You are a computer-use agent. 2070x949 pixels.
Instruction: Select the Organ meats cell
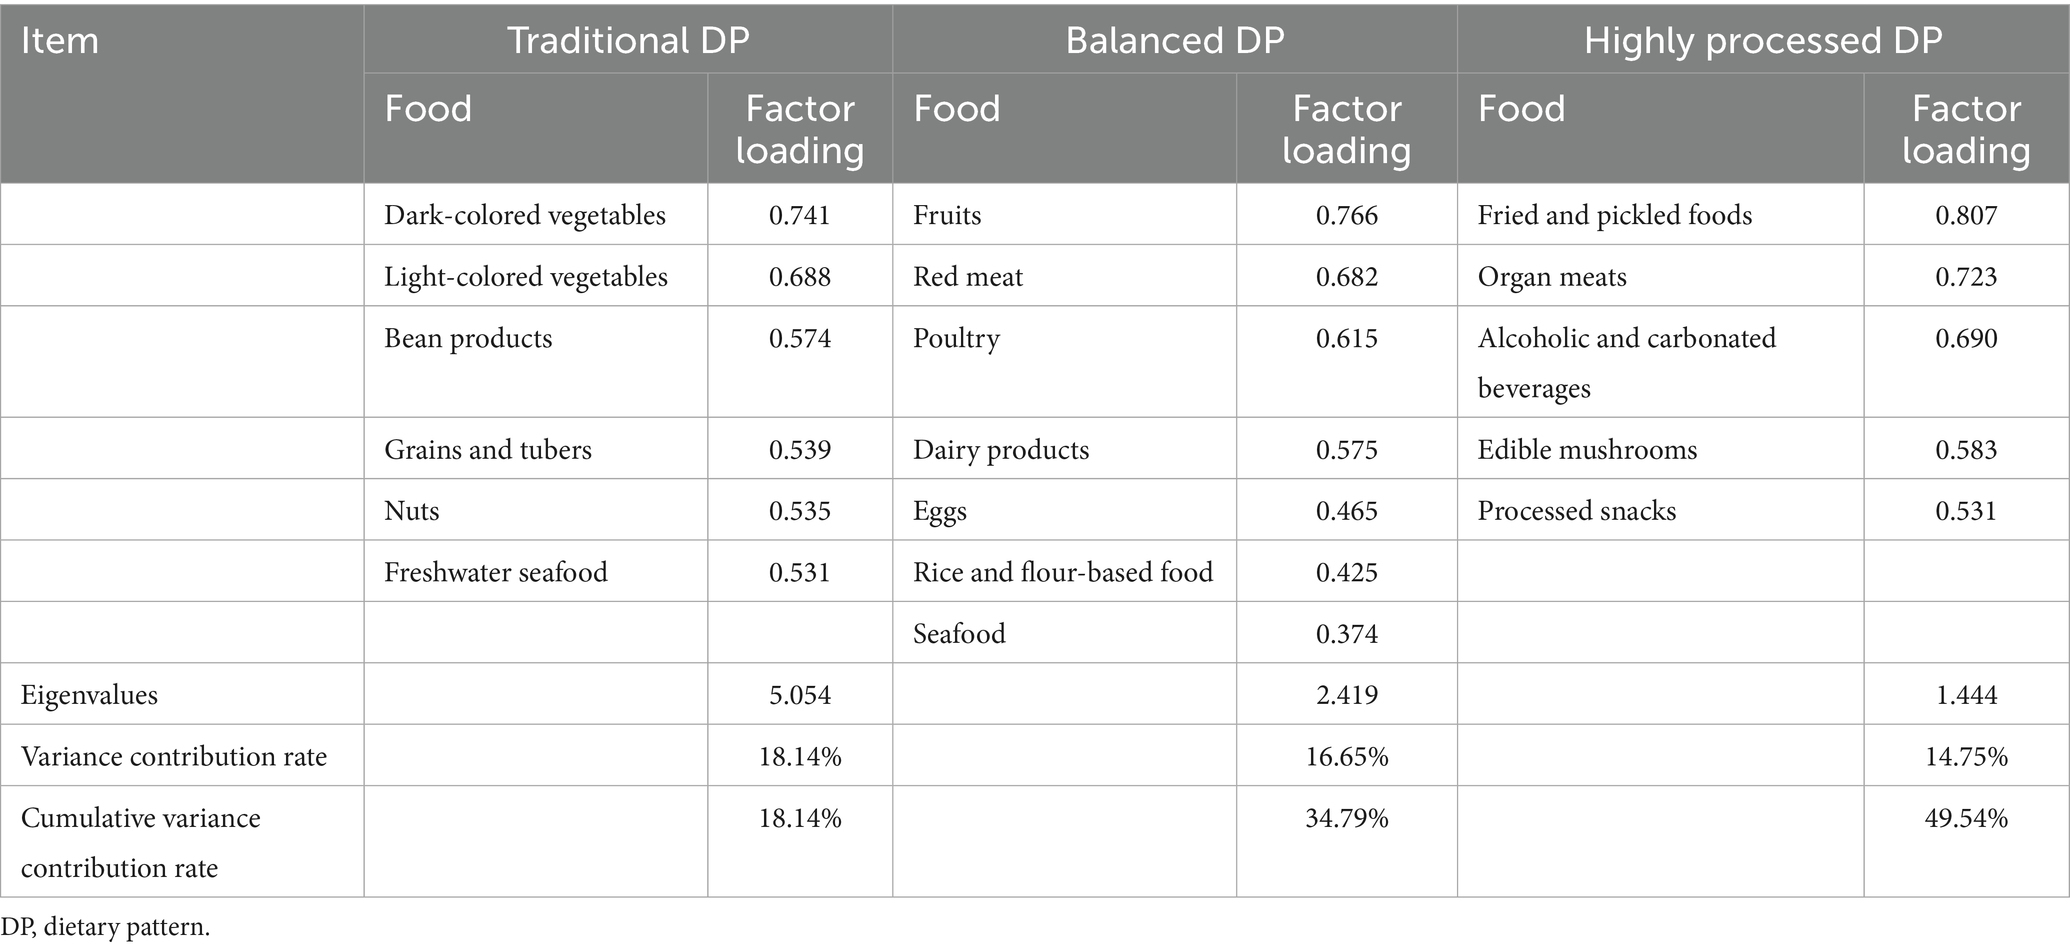1552,277
